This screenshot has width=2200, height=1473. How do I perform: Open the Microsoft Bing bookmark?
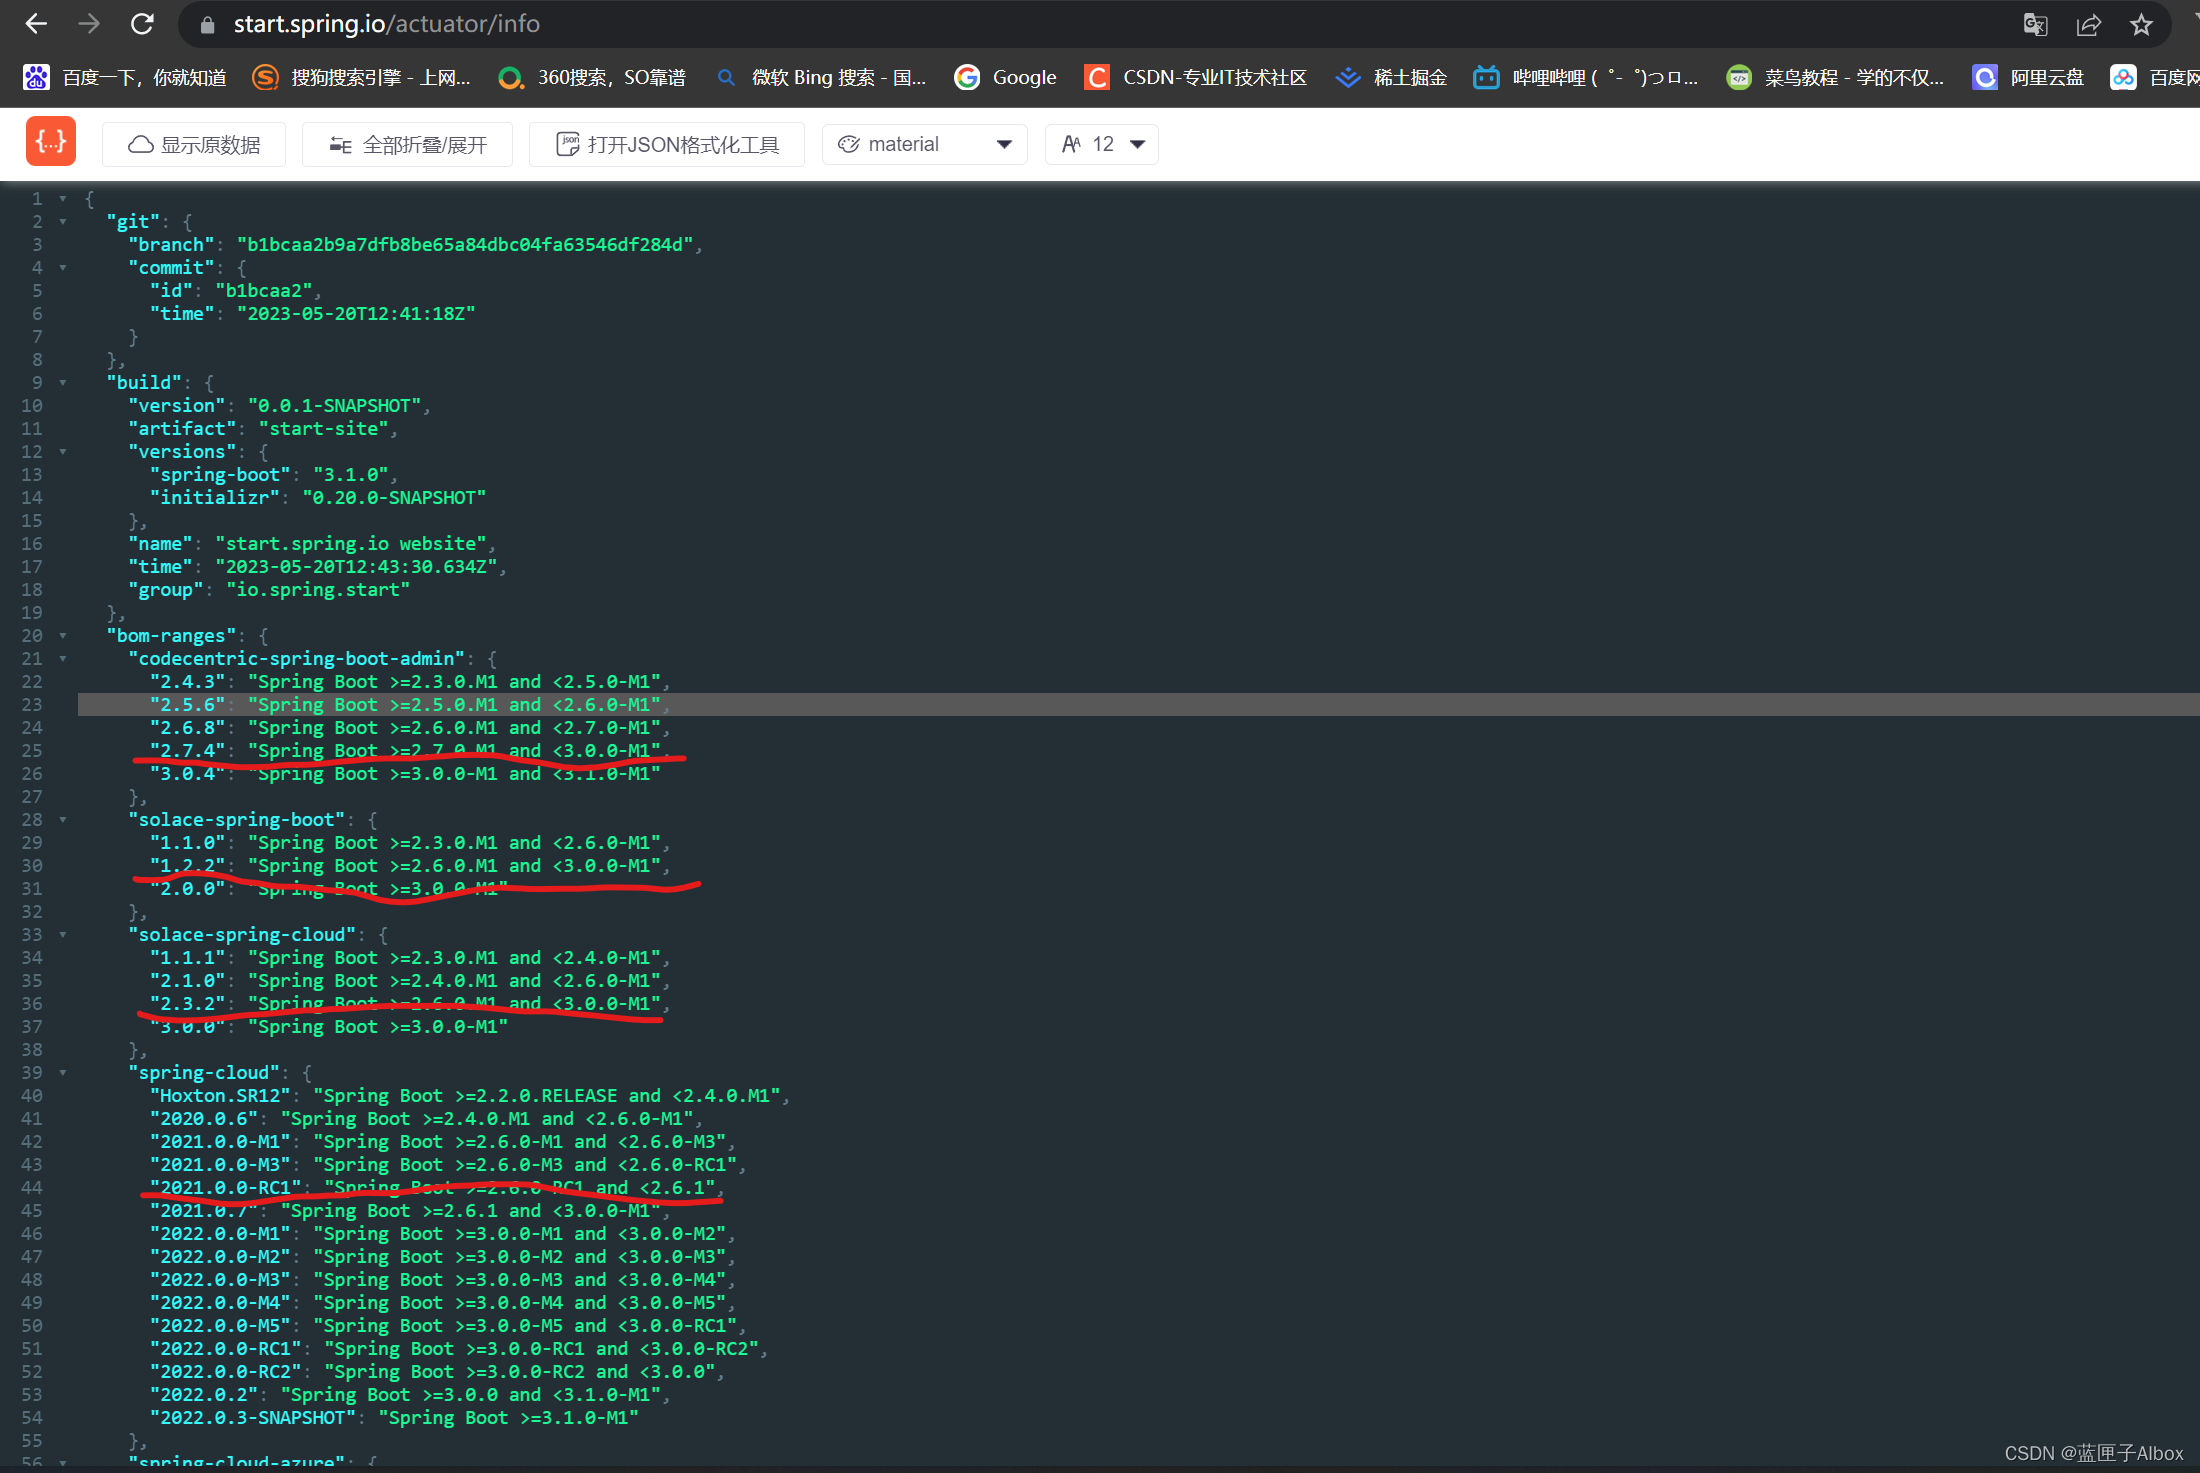[821, 77]
